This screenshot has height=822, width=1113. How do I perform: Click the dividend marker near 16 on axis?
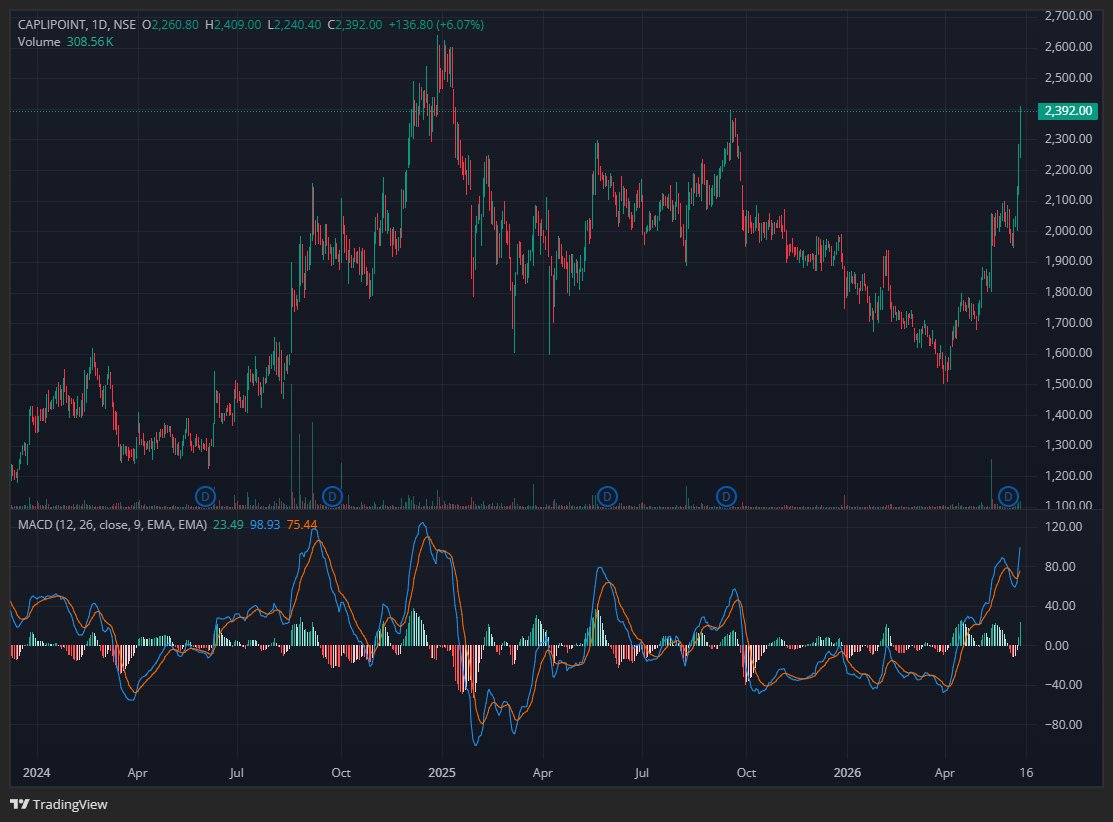pyautogui.click(x=1009, y=496)
